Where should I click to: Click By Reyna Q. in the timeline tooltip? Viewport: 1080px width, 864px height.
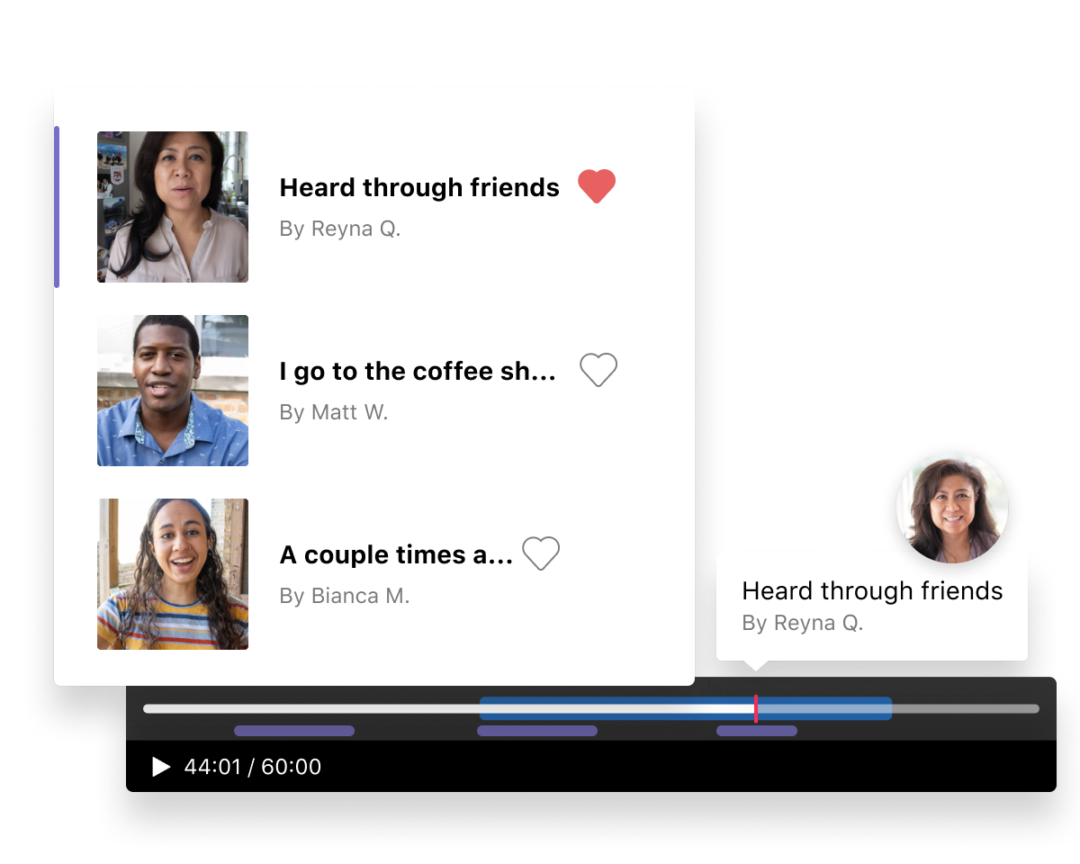click(x=802, y=623)
